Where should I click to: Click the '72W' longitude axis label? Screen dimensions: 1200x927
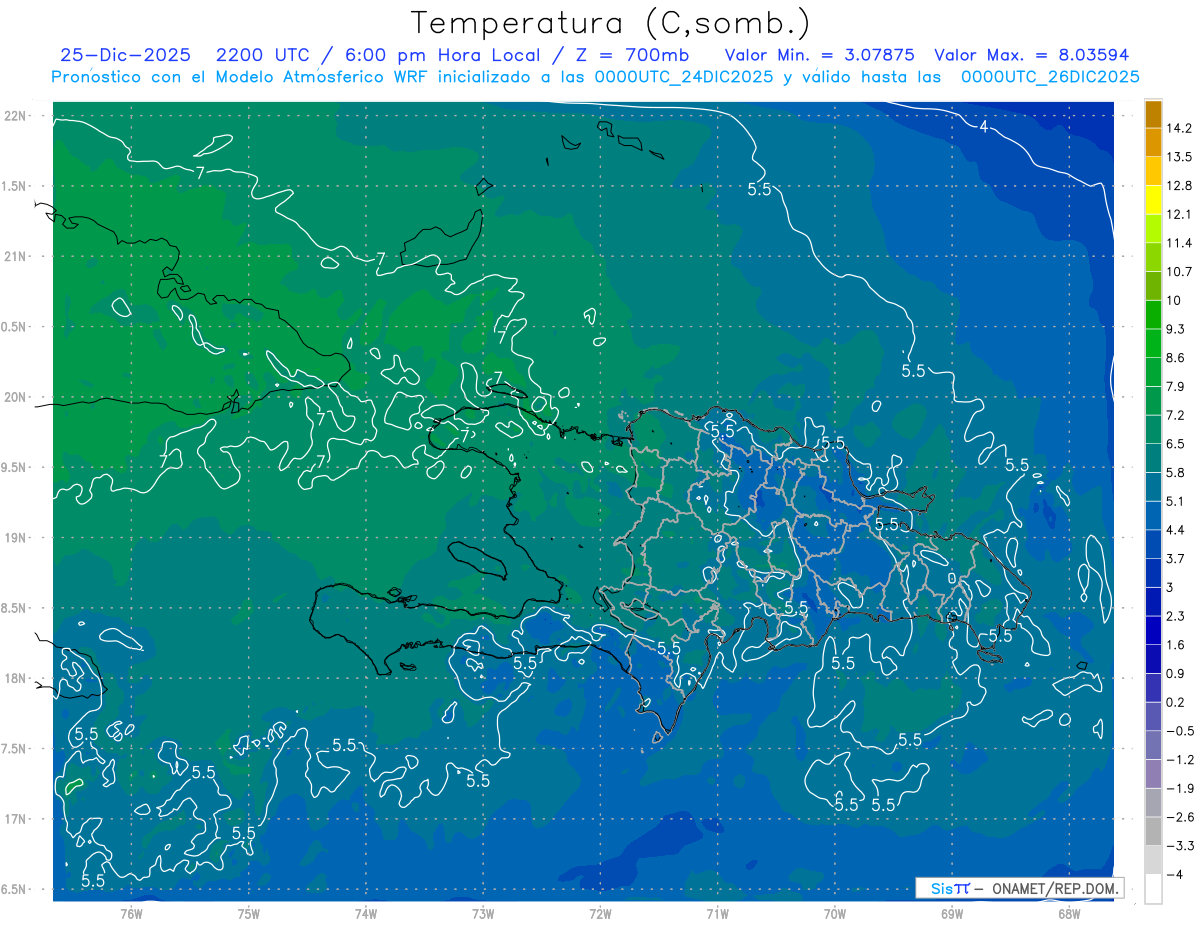600,913
